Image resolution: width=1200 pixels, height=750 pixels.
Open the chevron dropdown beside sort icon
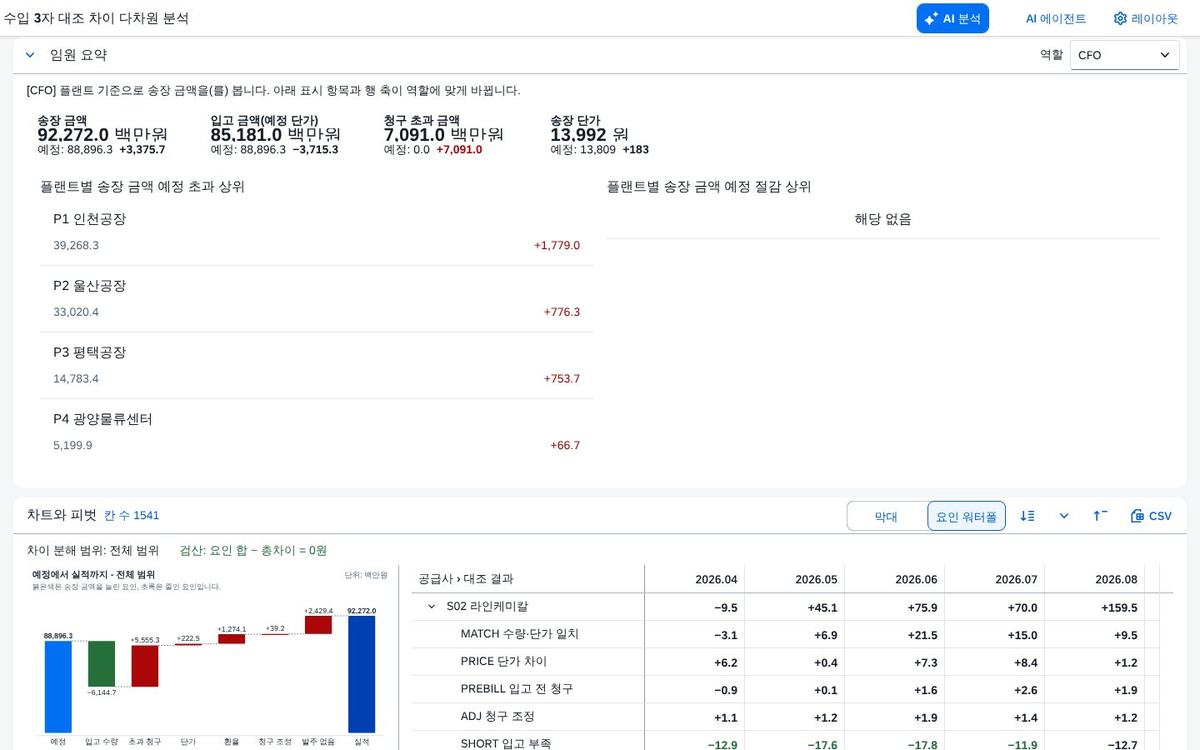pos(1064,516)
